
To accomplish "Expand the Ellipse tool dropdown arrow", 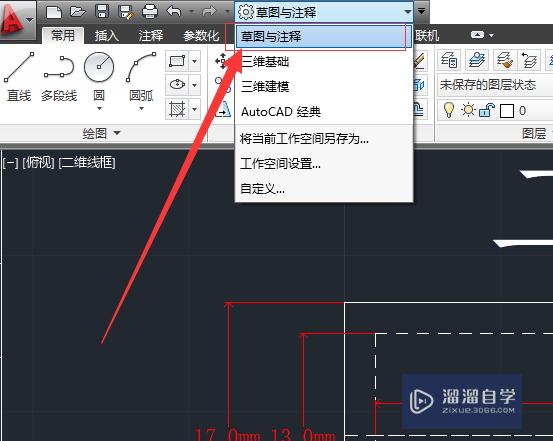I will click(194, 85).
